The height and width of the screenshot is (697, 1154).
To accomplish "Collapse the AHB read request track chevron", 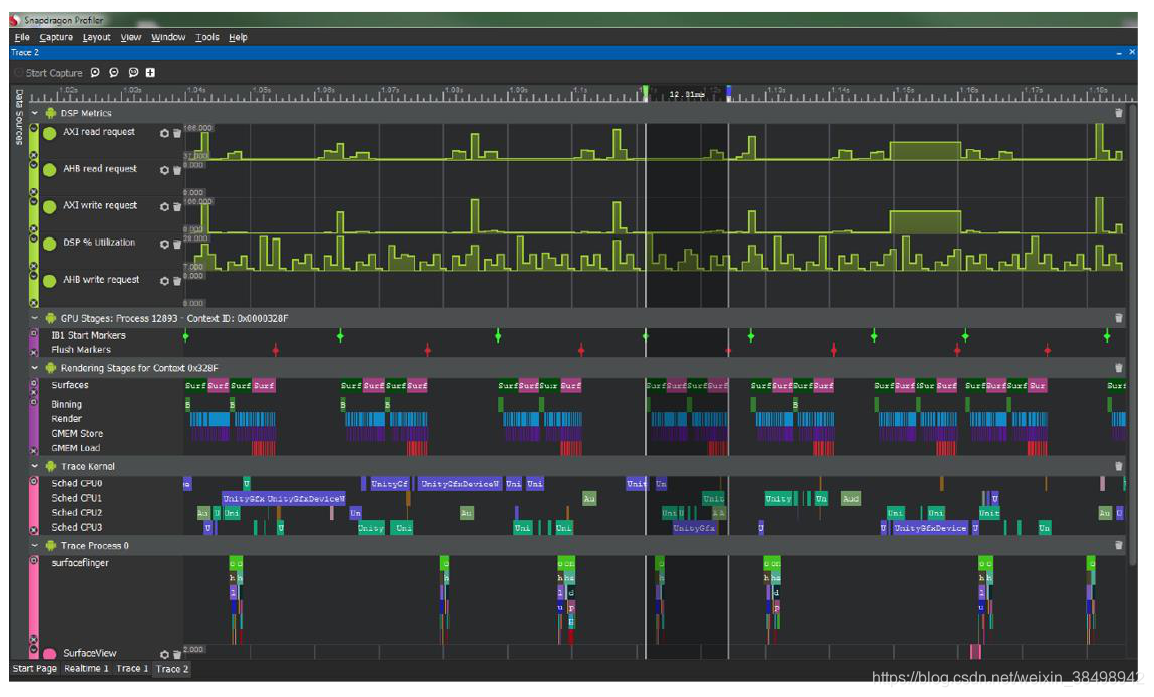I will click(33, 165).
